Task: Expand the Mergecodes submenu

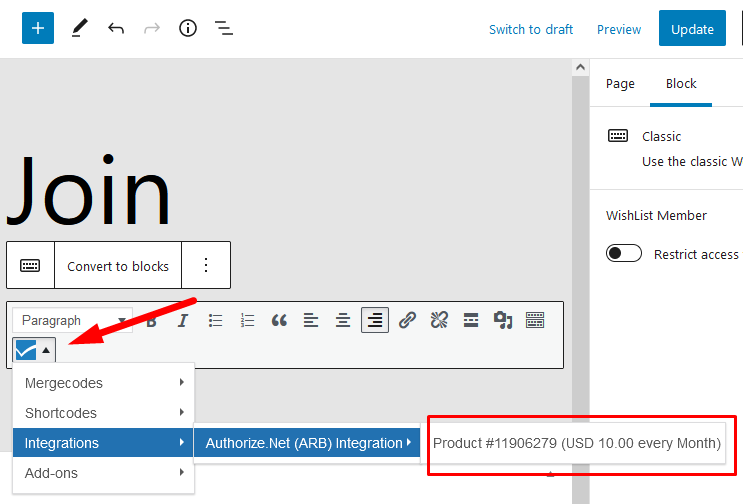Action: [104, 383]
